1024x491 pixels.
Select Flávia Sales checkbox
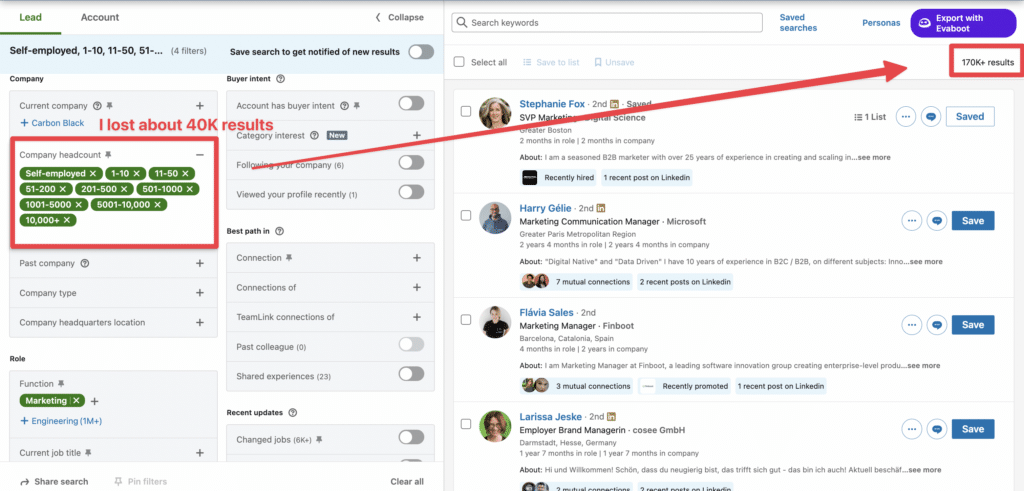pos(466,320)
